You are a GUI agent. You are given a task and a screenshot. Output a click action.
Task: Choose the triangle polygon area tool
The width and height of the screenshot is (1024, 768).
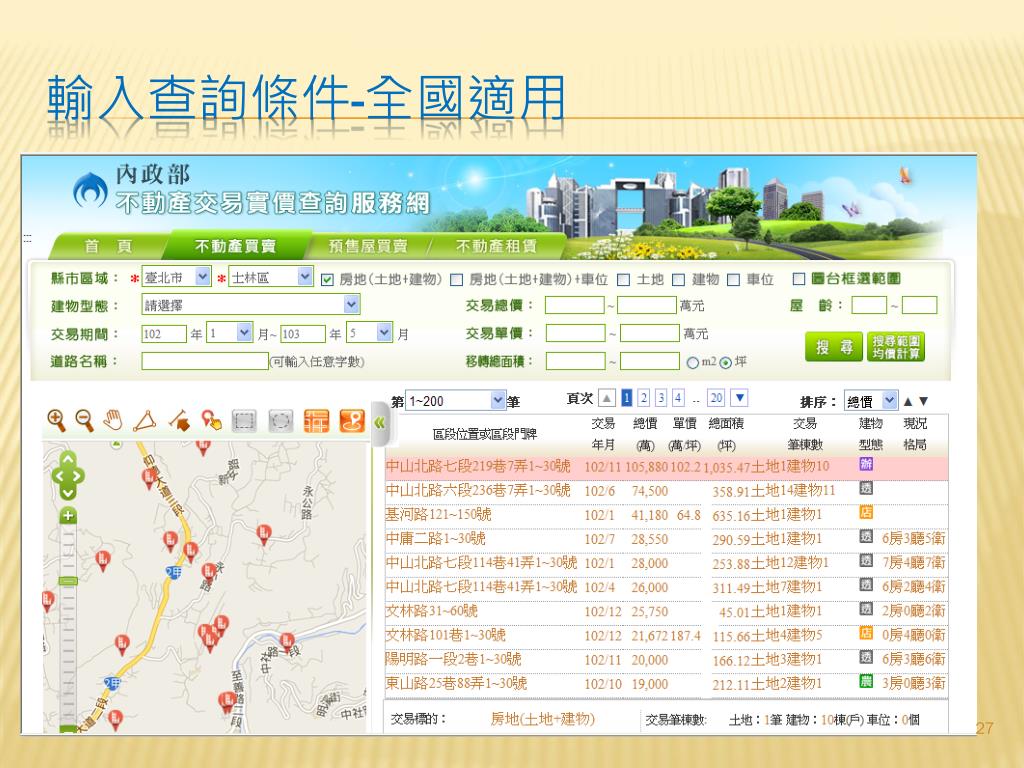145,421
